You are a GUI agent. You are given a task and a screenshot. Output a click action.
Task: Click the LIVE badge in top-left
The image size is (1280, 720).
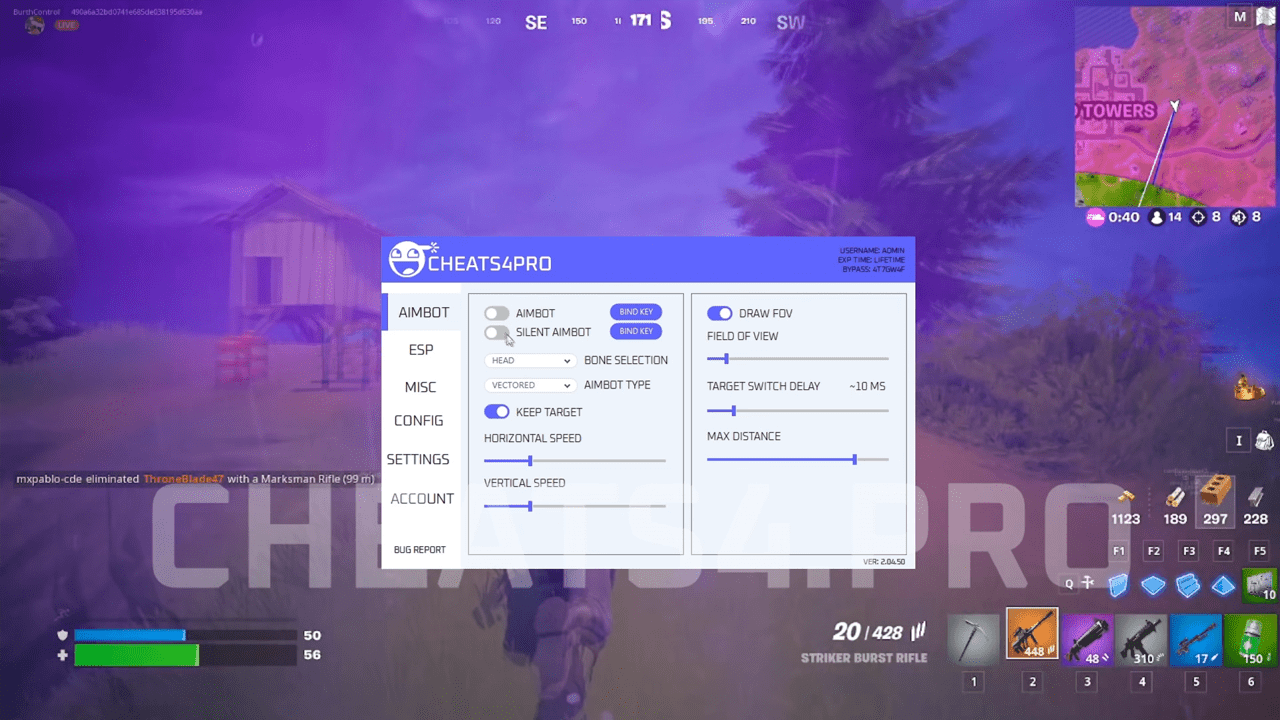pyautogui.click(x=67, y=25)
